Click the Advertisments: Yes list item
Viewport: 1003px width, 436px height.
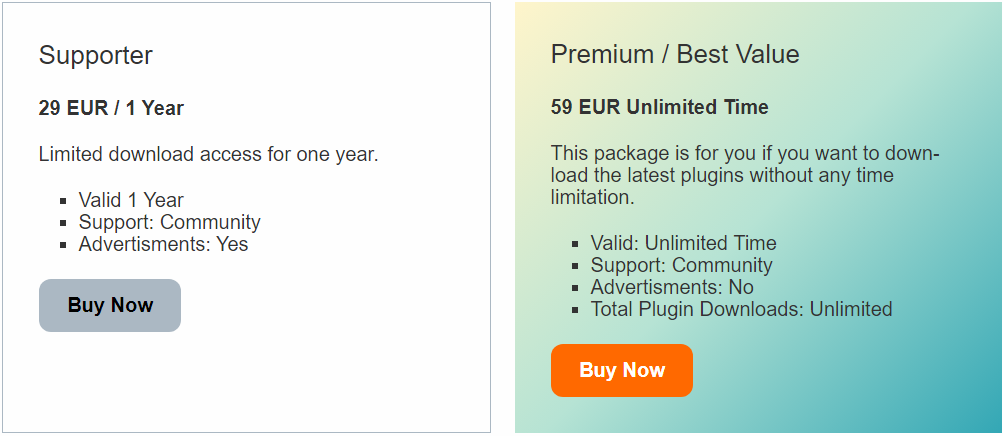tap(163, 244)
